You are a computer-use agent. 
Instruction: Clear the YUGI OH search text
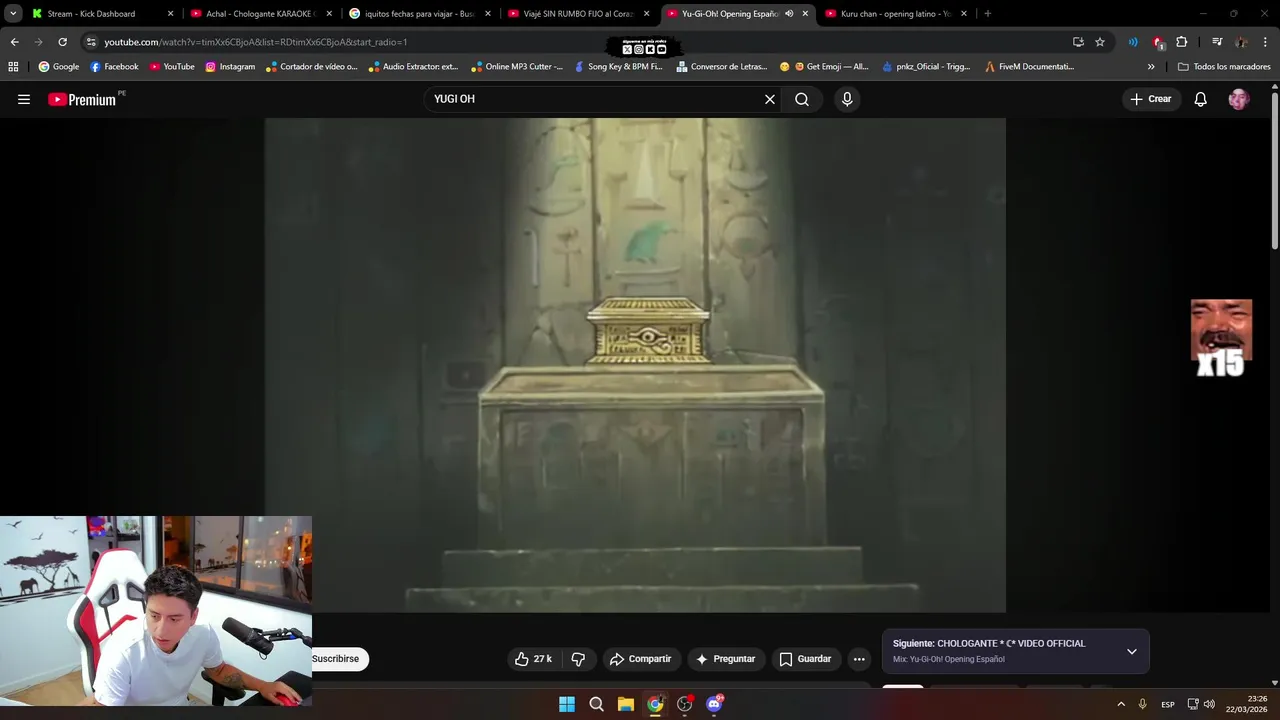(770, 99)
